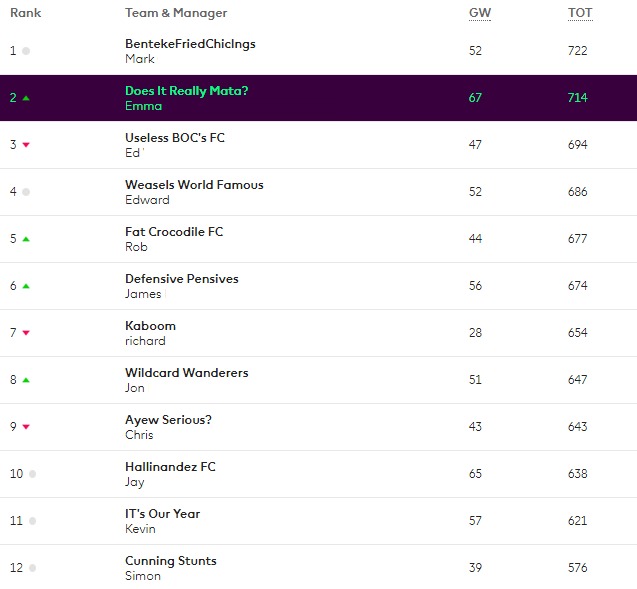Viewport: 637px width, 589px height.
Task: Open the Does It Really Mata? team
Action: (x=186, y=91)
